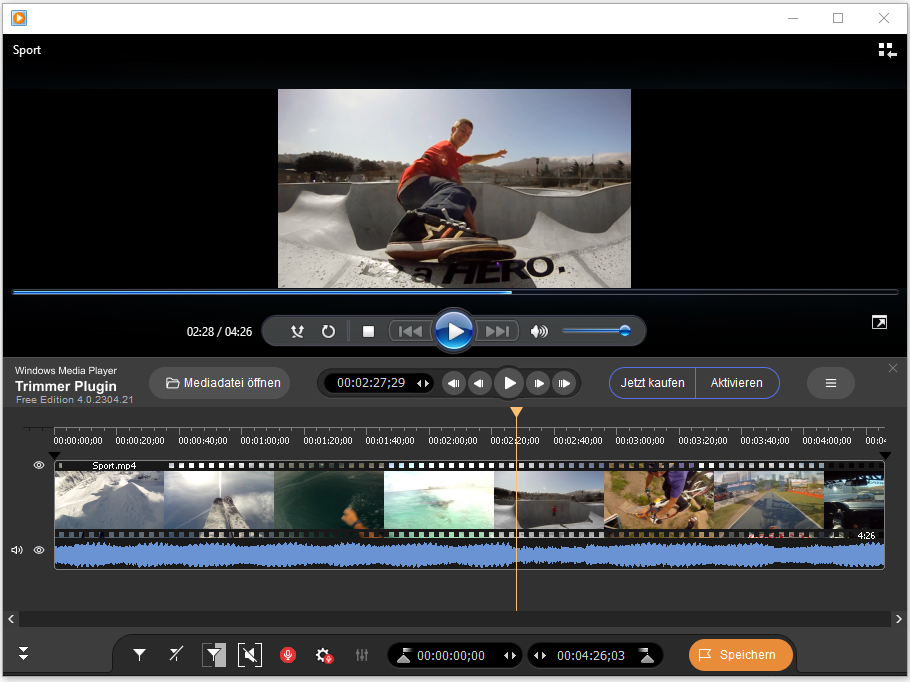Skip to previous track in Media Player
The height and width of the screenshot is (682, 910).
click(x=410, y=331)
